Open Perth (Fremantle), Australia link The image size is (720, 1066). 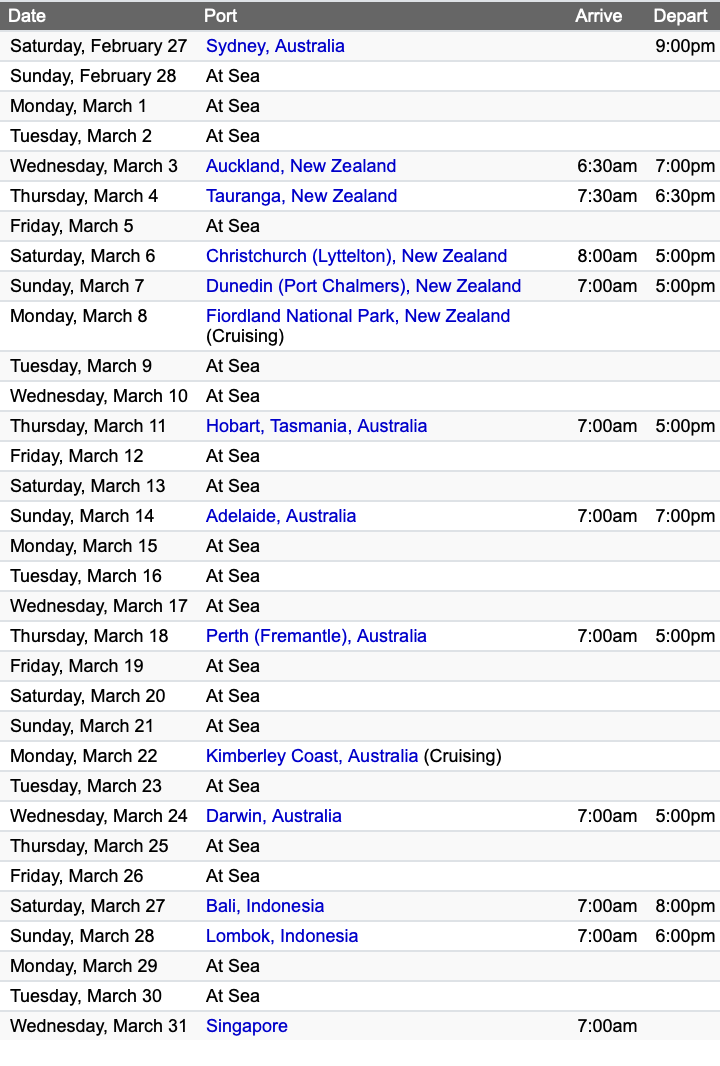(316, 636)
